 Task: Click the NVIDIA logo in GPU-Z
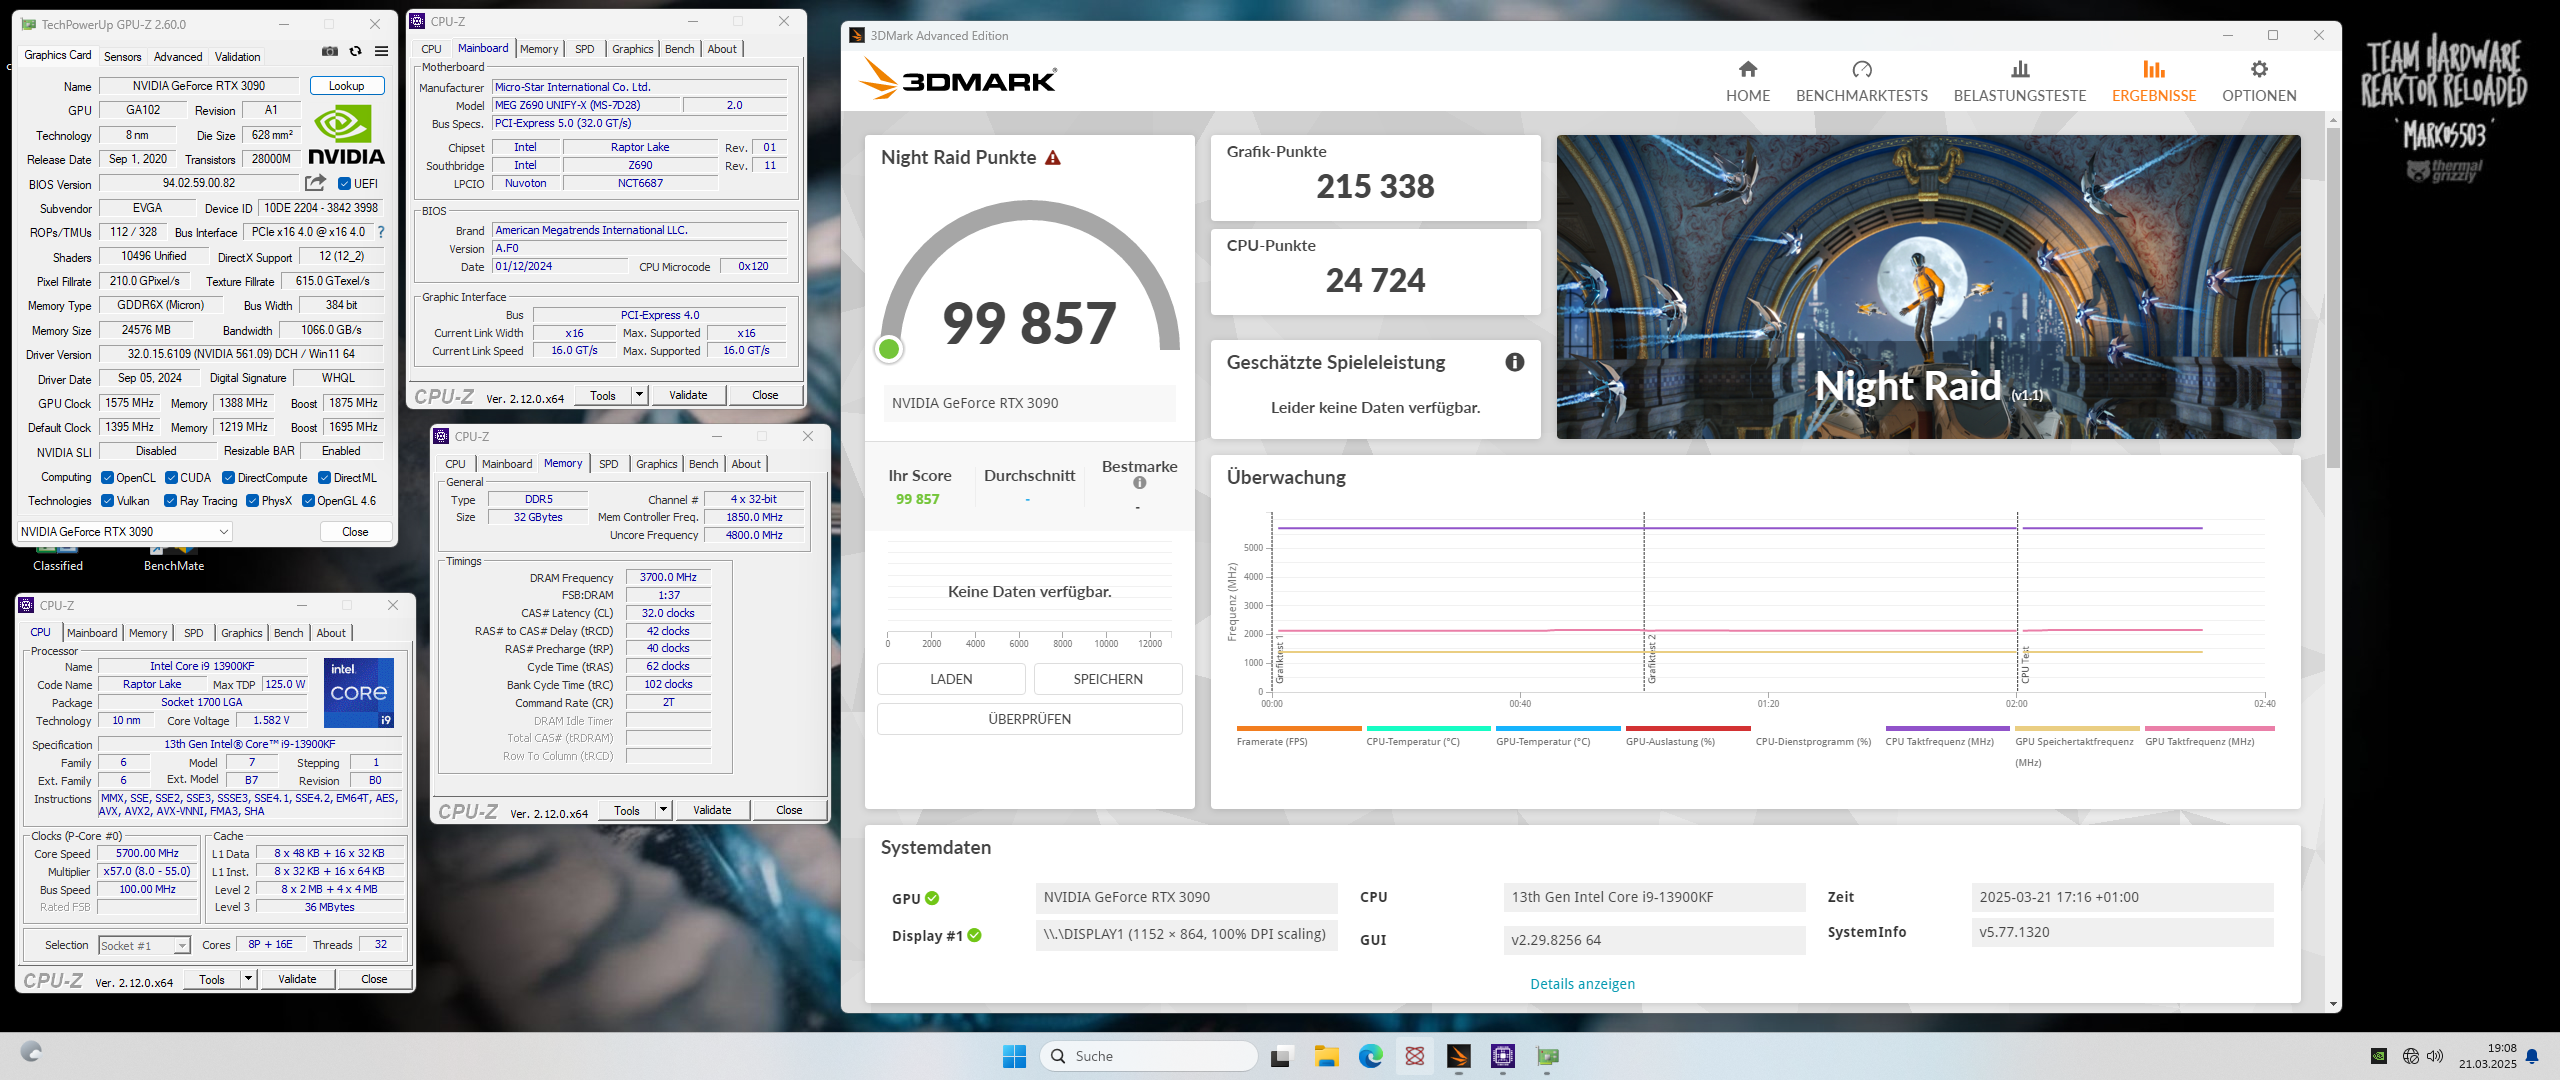(x=346, y=135)
